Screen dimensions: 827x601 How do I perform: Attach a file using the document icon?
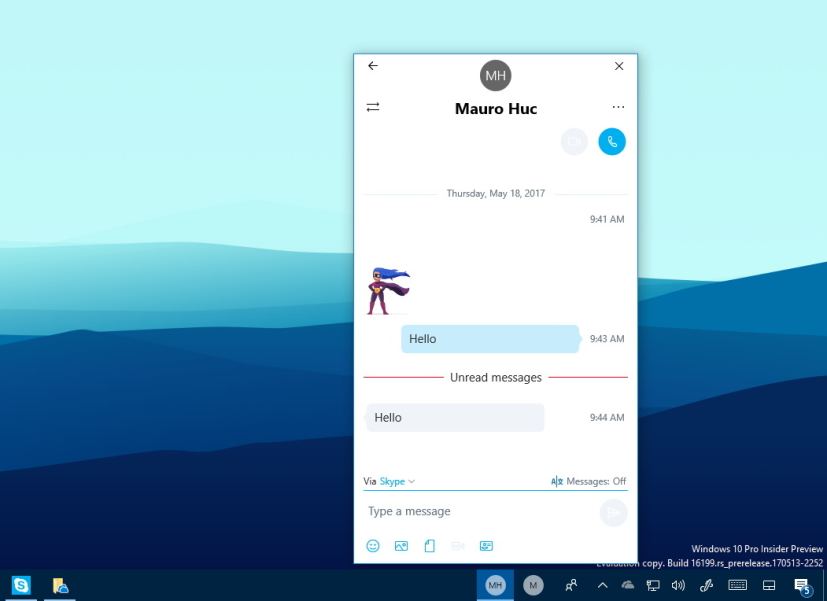coord(429,546)
